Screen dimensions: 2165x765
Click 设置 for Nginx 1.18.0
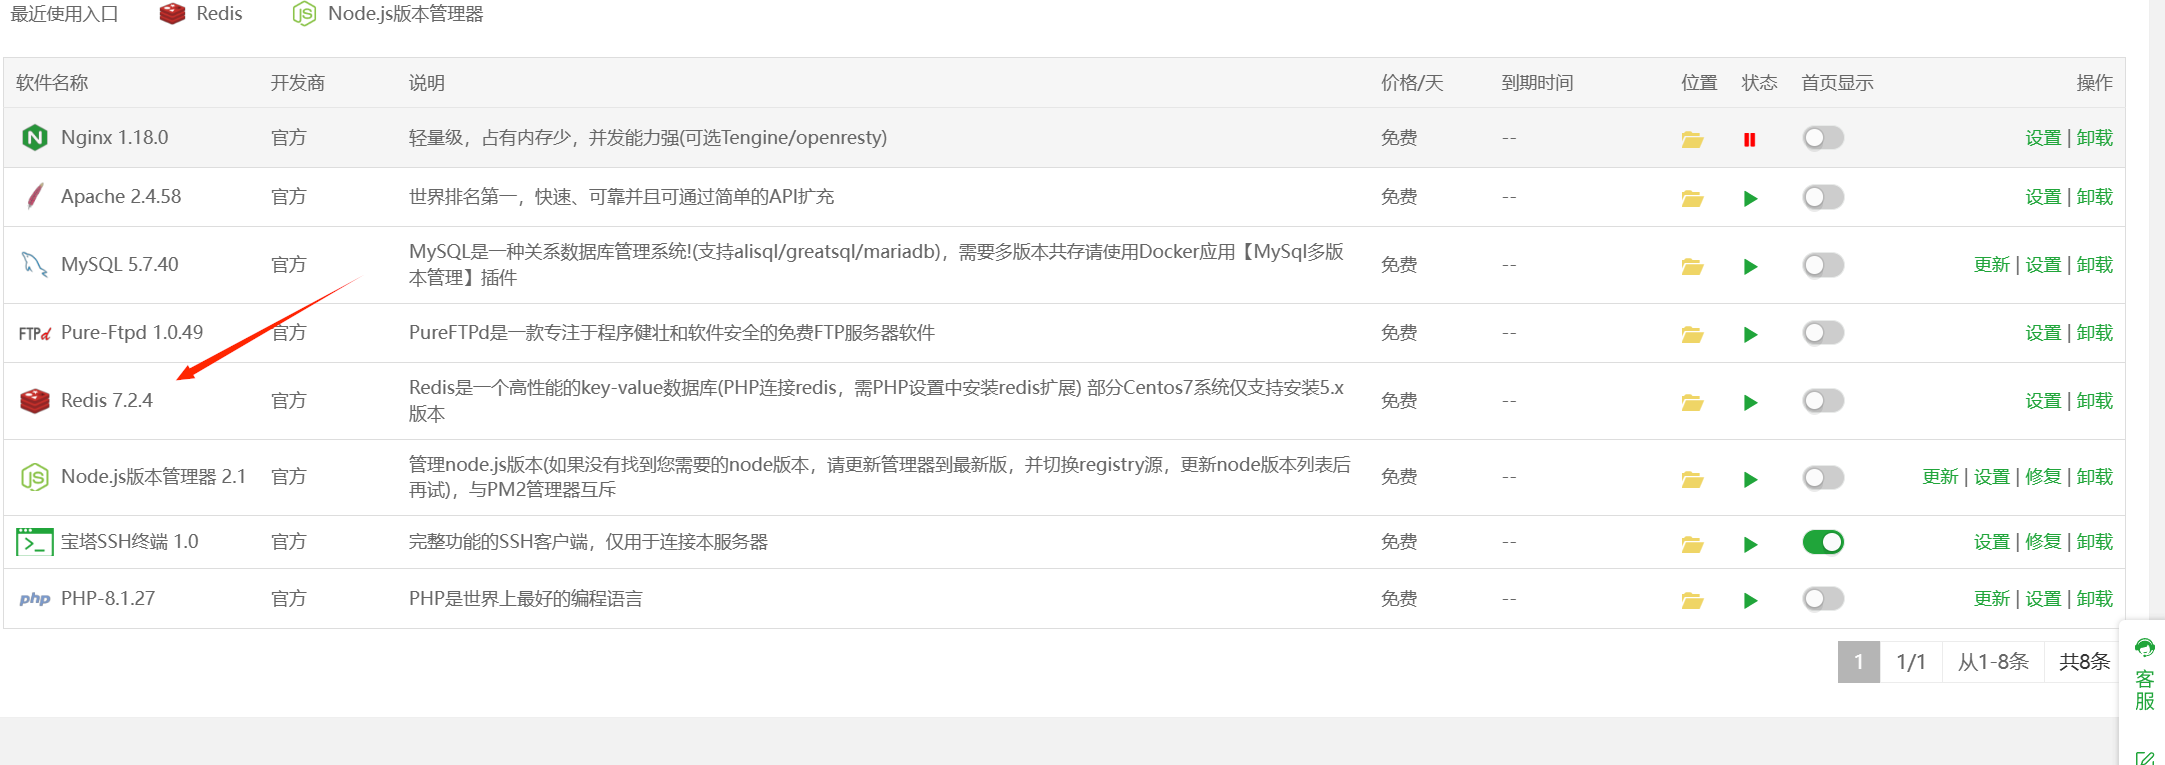2043,138
